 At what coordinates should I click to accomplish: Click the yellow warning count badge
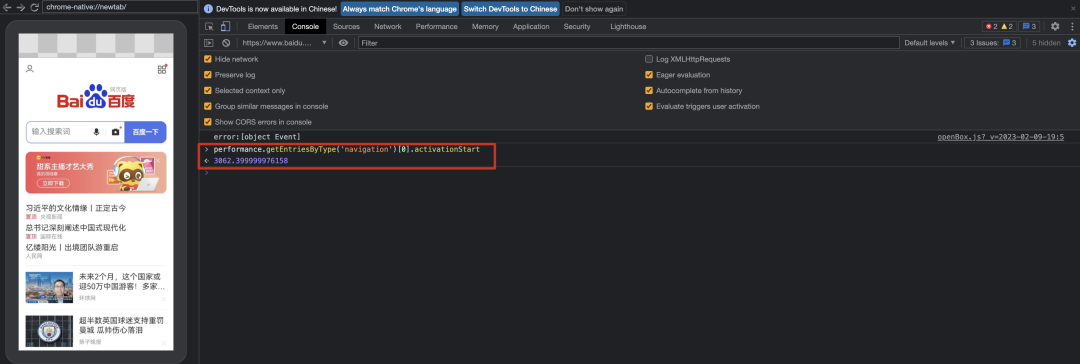tap(1007, 26)
